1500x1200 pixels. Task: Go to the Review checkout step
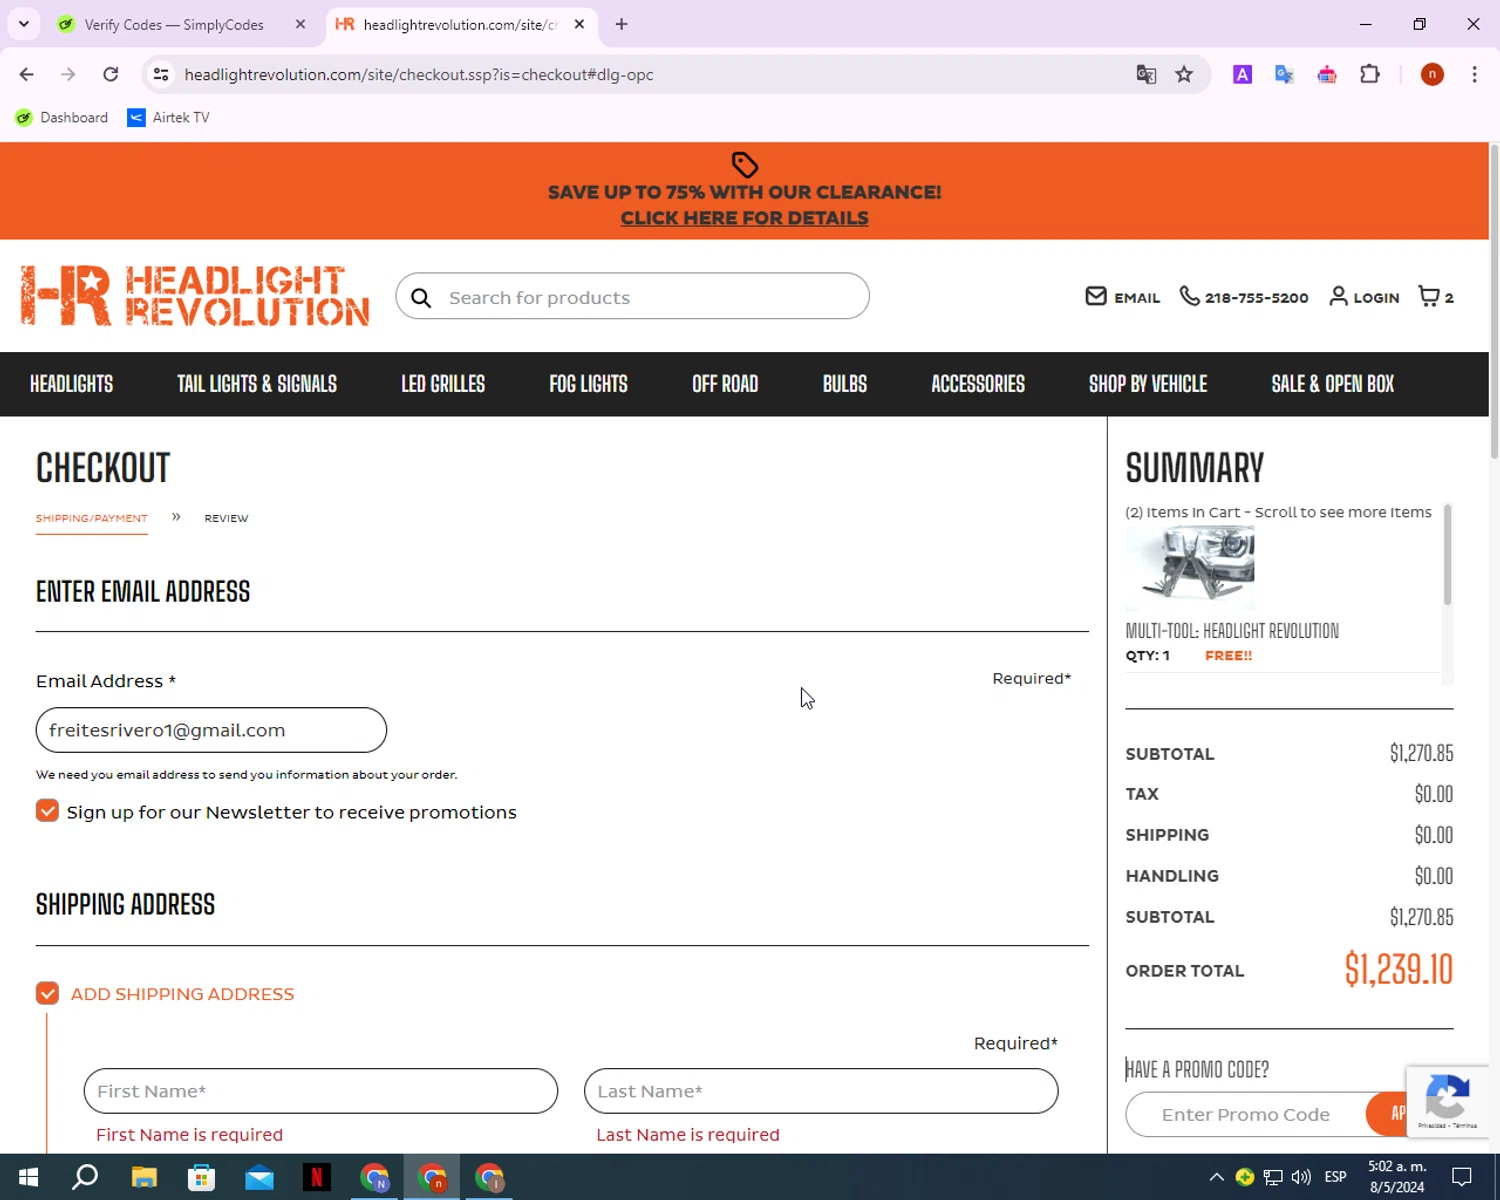tap(226, 518)
